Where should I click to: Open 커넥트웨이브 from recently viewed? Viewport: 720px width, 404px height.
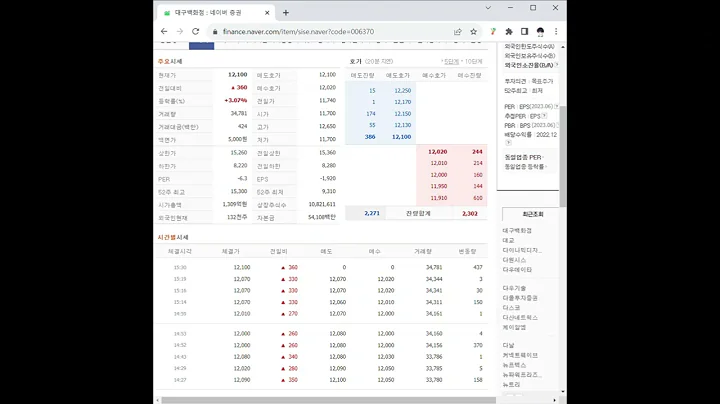520,355
